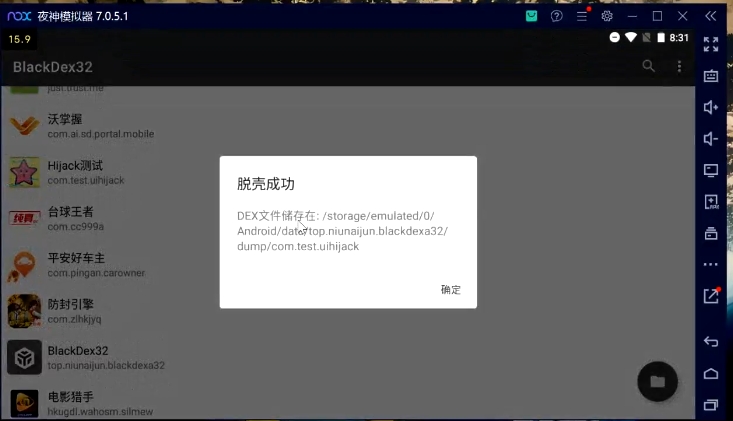Open keyboard mapping icon in sidebar
Viewport: 733px width, 421px height.
pos(711,76)
